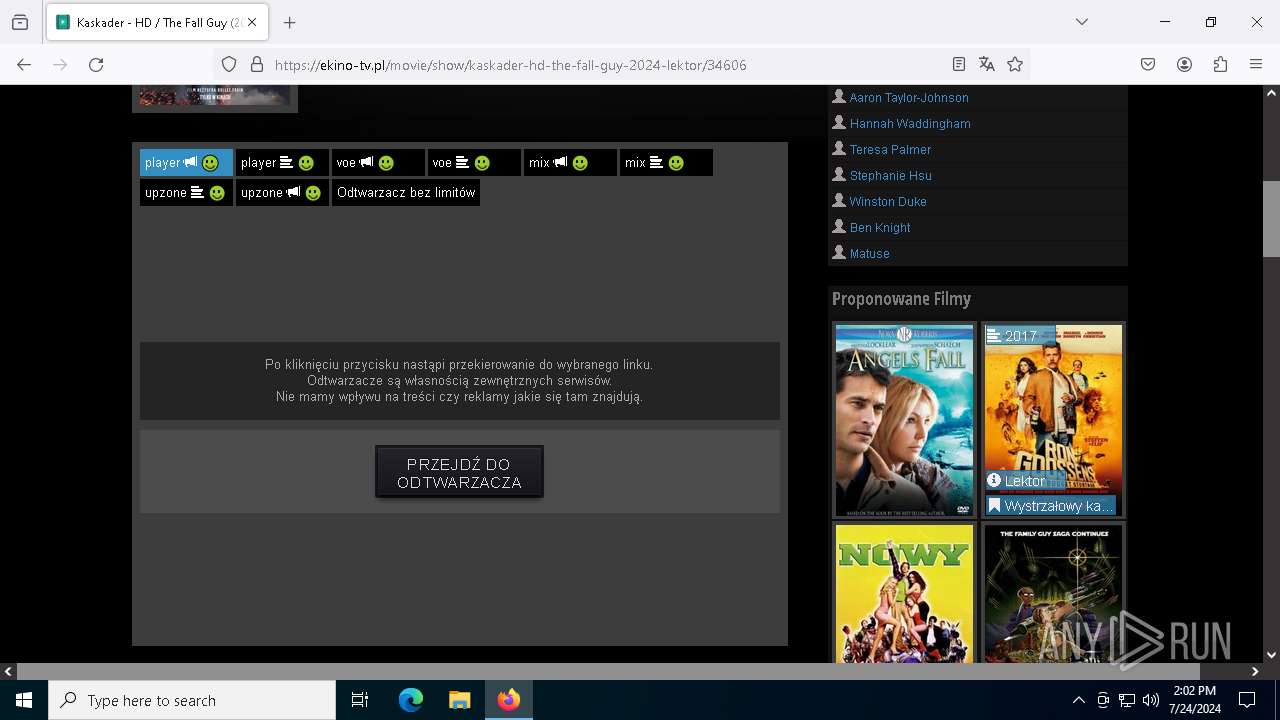This screenshot has height=720, width=1280.
Task: Open tracking protection shield icon
Action: pos(229,64)
